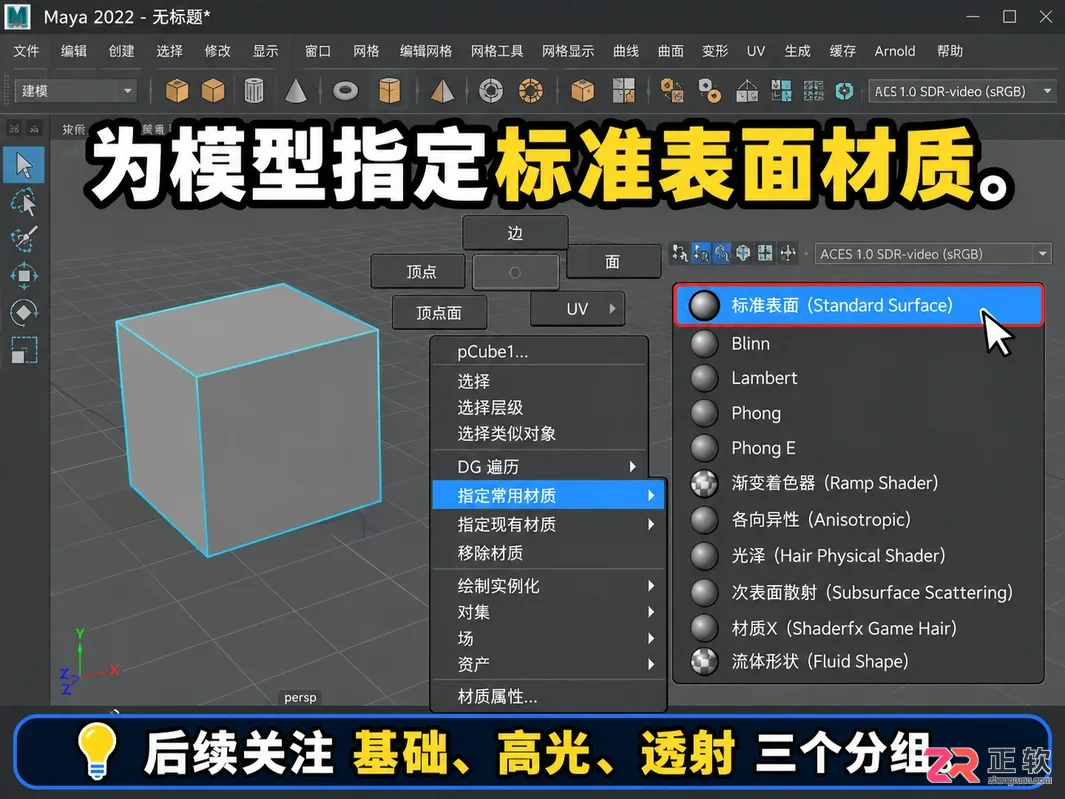This screenshot has height=799, width=1065.
Task: Open viewport ACES 1.0 SDR-video color dropdown
Action: pos(933,254)
